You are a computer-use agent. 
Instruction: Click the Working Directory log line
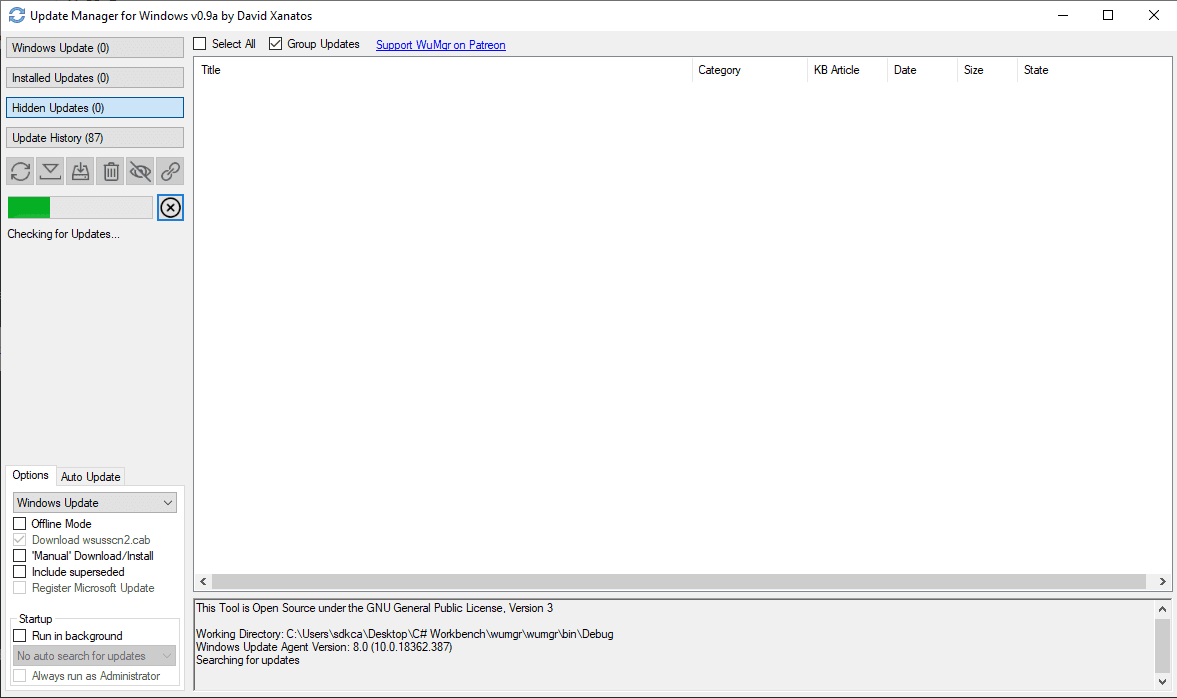pyautogui.click(x=405, y=634)
